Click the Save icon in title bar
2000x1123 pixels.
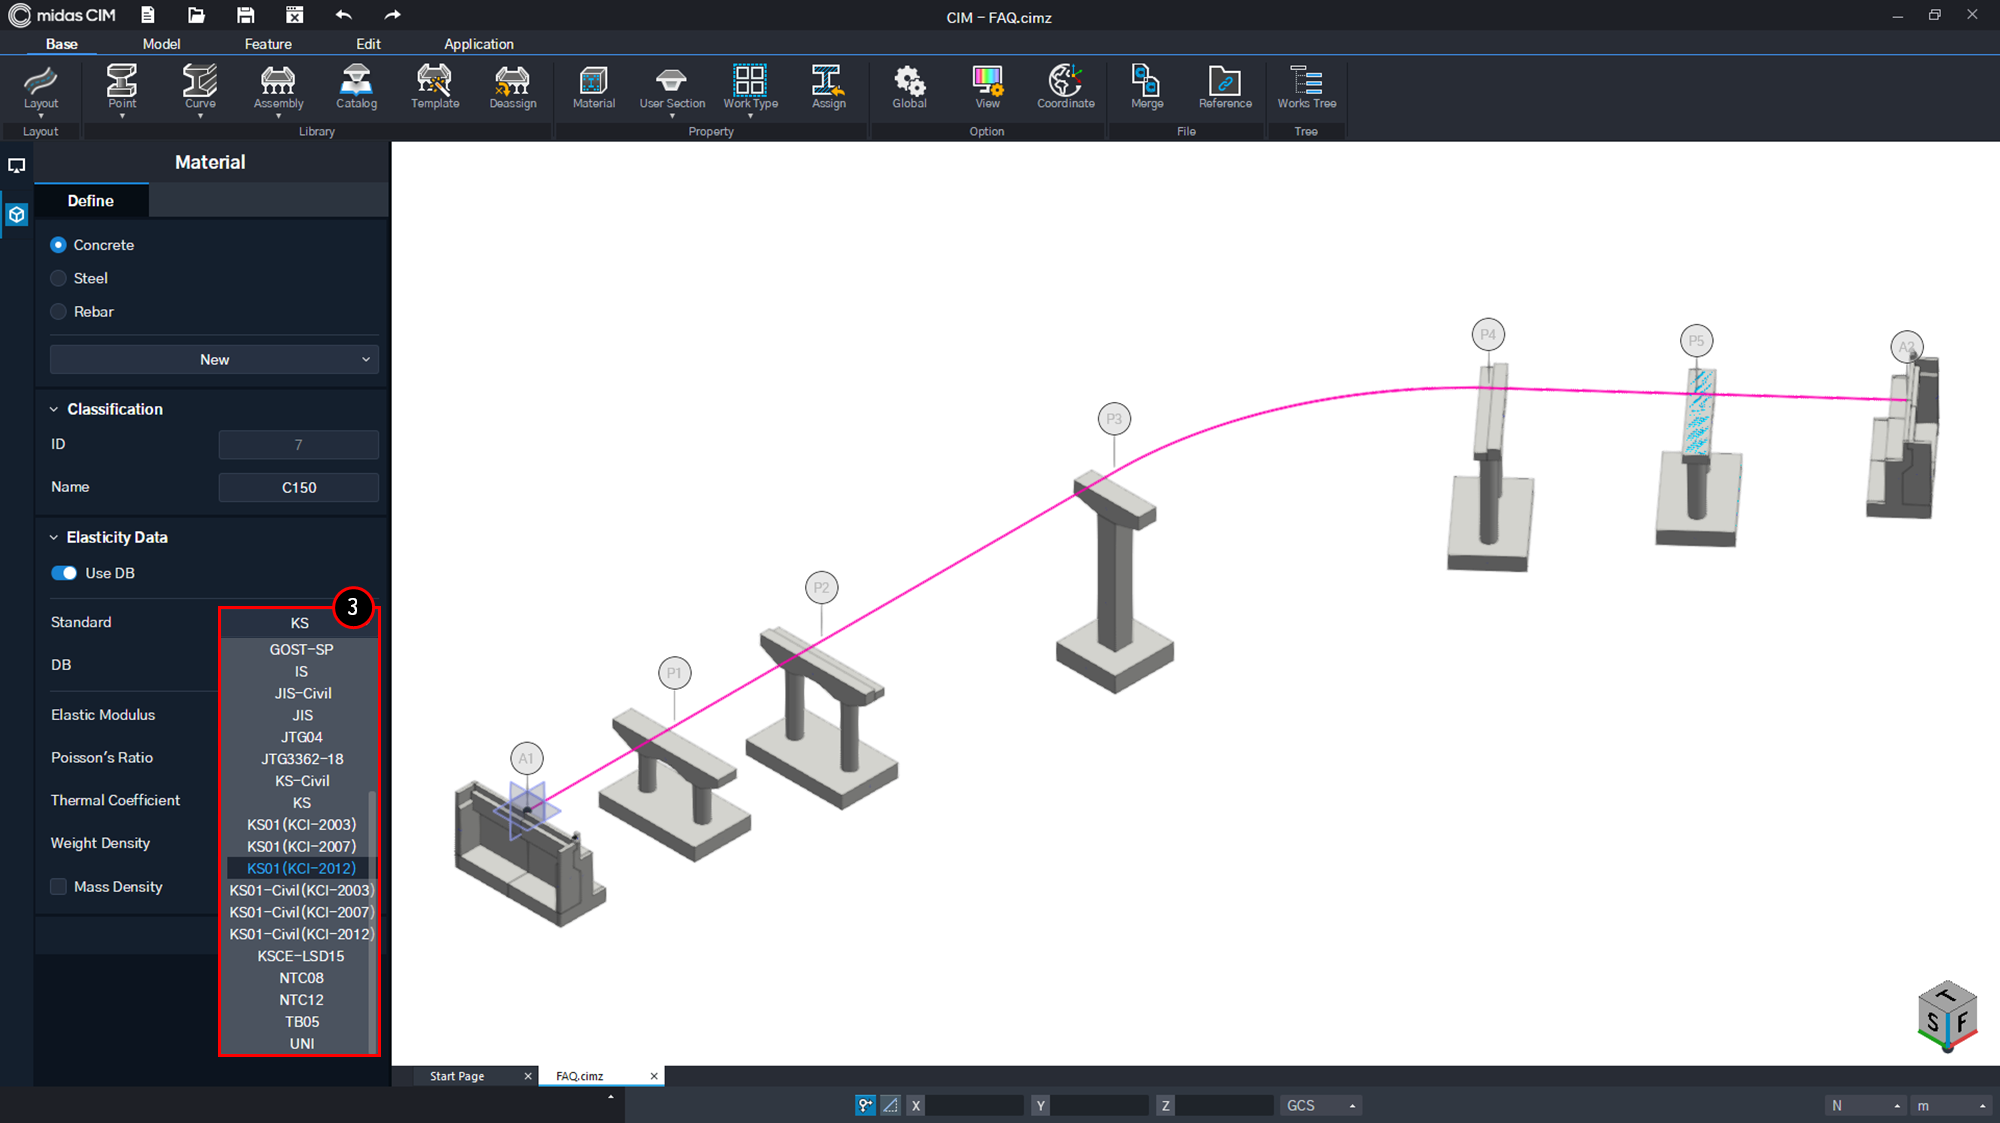pos(245,15)
